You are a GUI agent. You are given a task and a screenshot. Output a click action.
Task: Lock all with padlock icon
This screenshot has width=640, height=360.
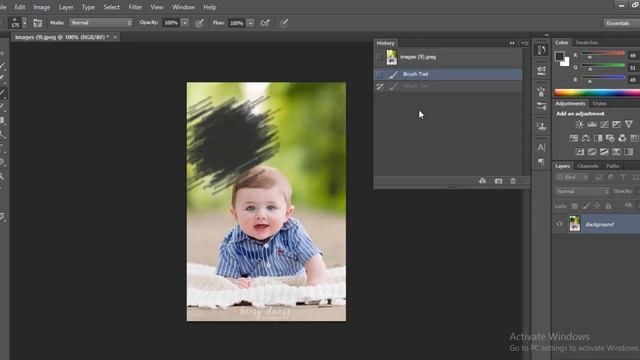click(x=608, y=206)
